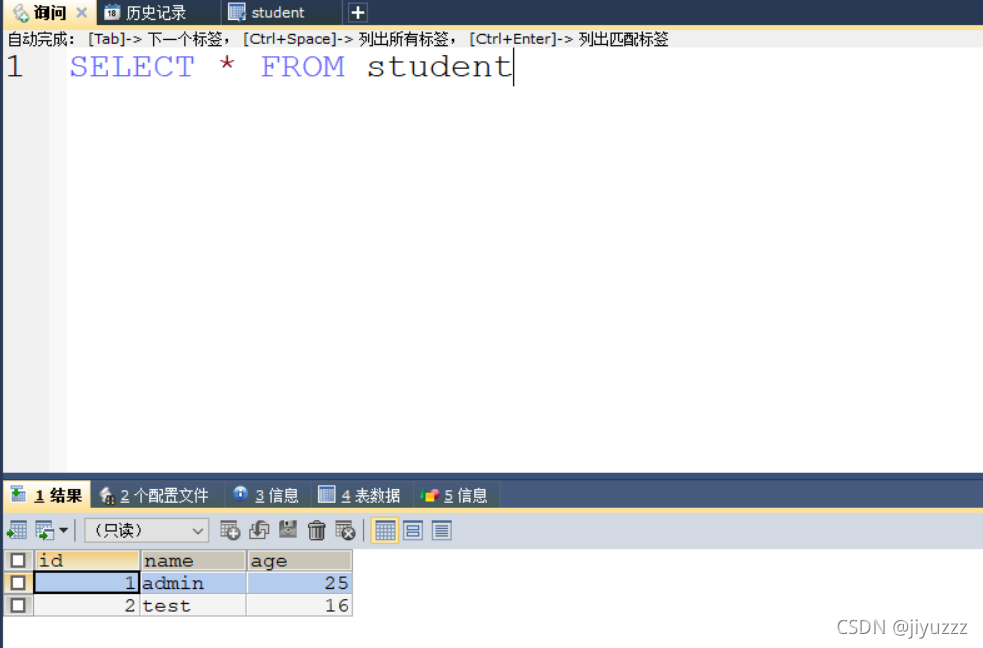Viewport: 983px width, 648px height.
Task: Open the 2 个配置文件 profiles tab
Action: (x=154, y=496)
